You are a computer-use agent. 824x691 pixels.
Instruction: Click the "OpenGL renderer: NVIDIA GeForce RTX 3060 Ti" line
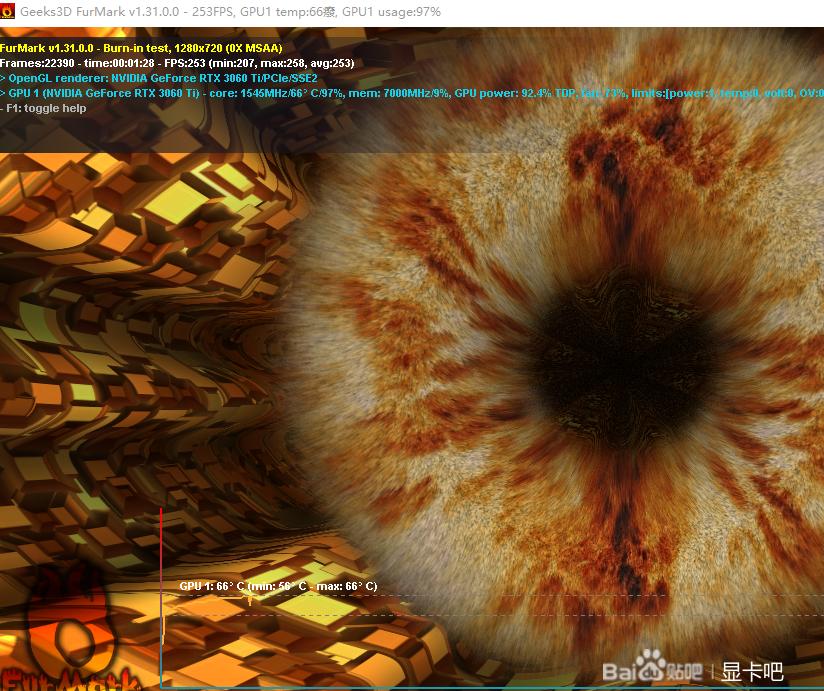[x=159, y=78]
